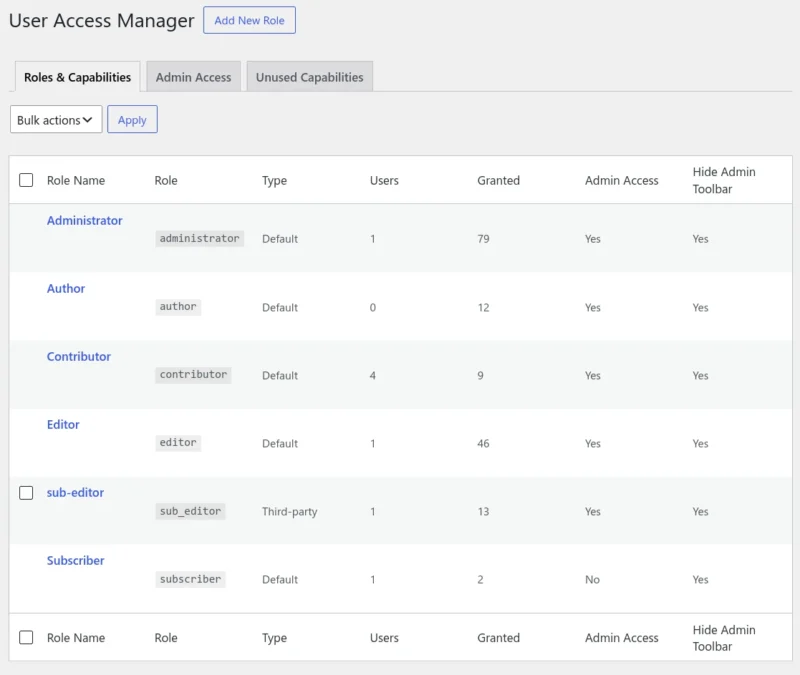Viewport: 800px width, 675px height.
Task: Click the 'Hide Admin Toolbar' header at top
Action: (724, 180)
